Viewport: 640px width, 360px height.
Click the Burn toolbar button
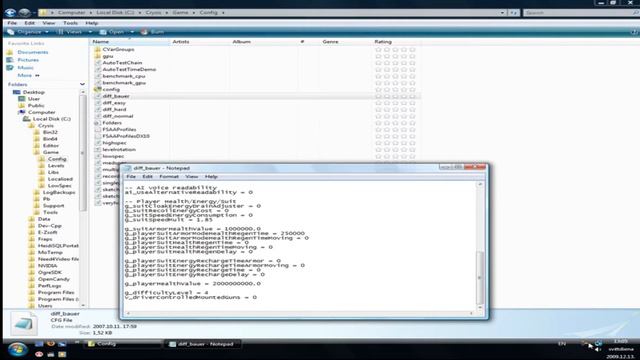153,32
